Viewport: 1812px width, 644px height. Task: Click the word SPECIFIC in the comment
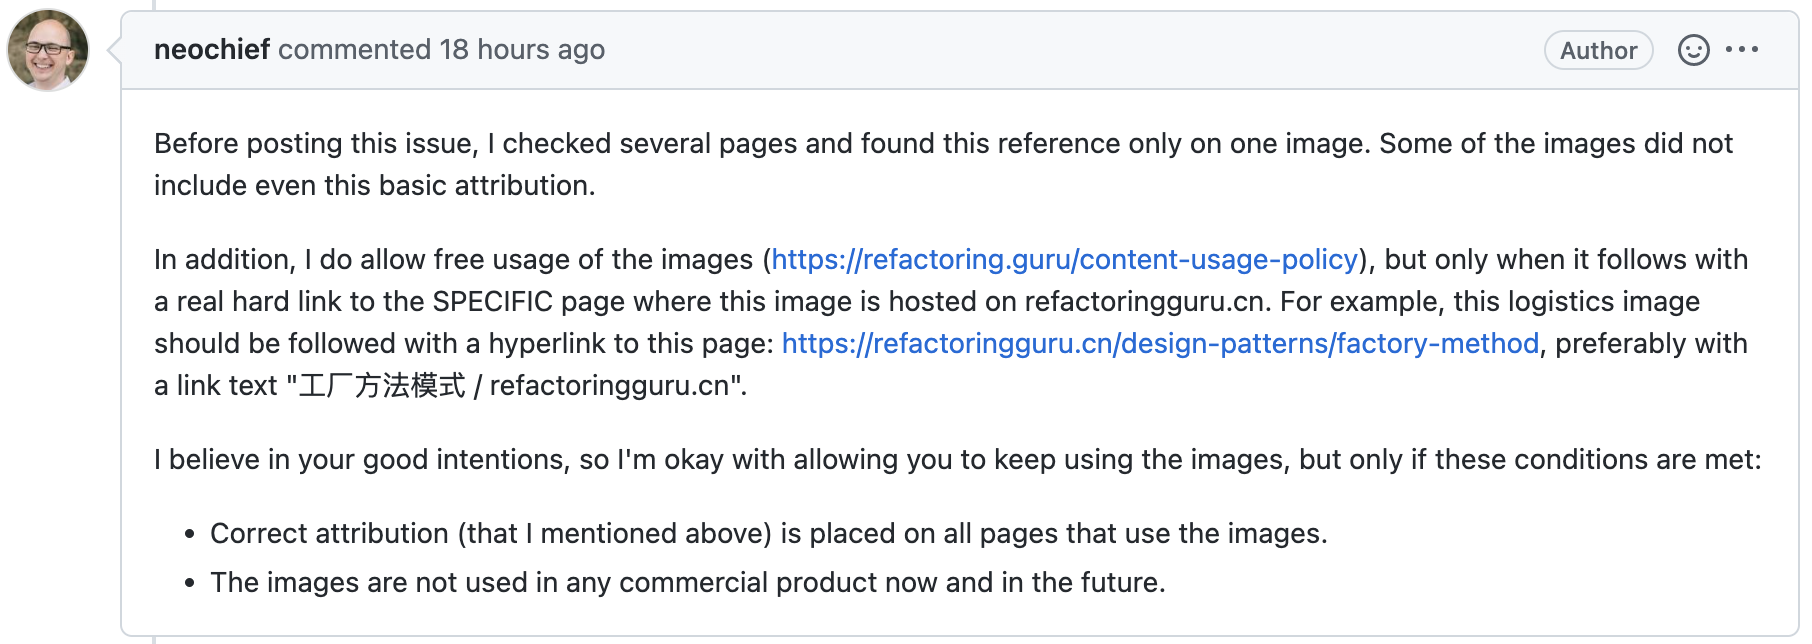point(493,301)
